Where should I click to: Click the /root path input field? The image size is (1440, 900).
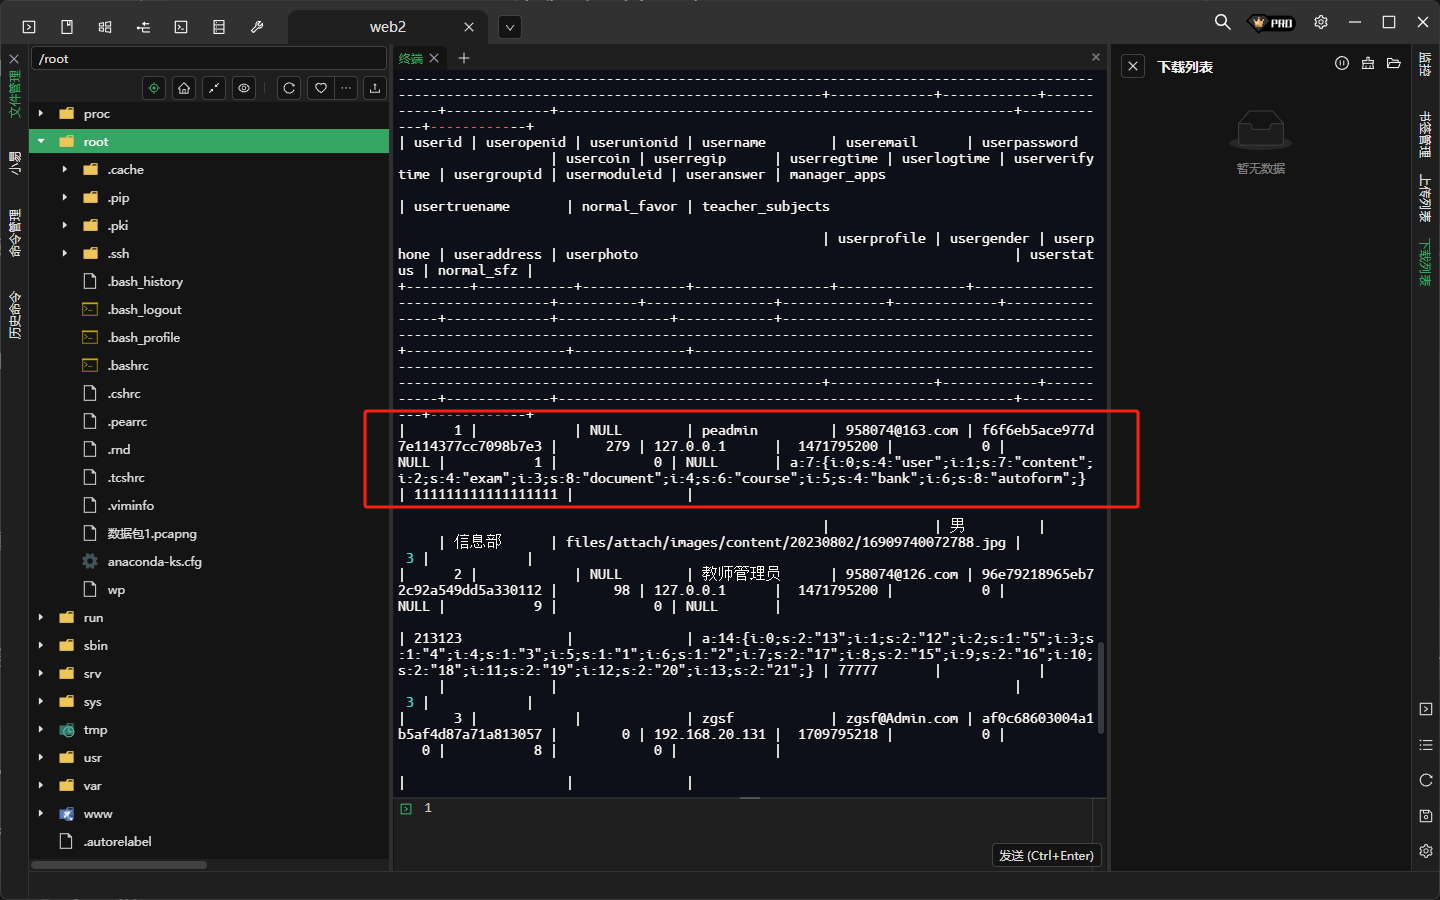click(208, 59)
